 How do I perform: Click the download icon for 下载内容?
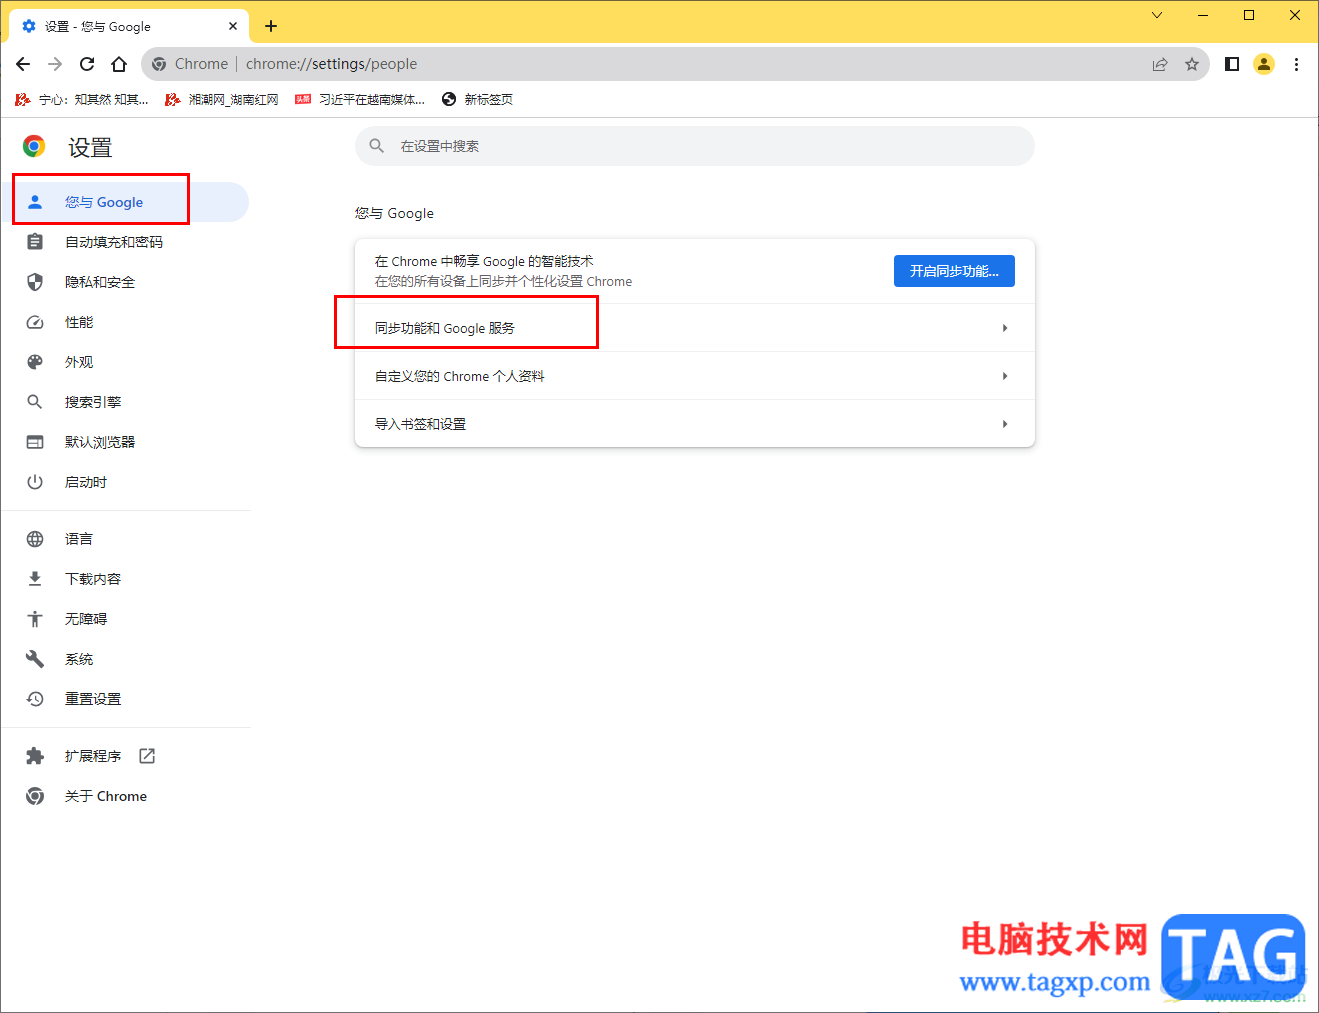pyautogui.click(x=35, y=579)
